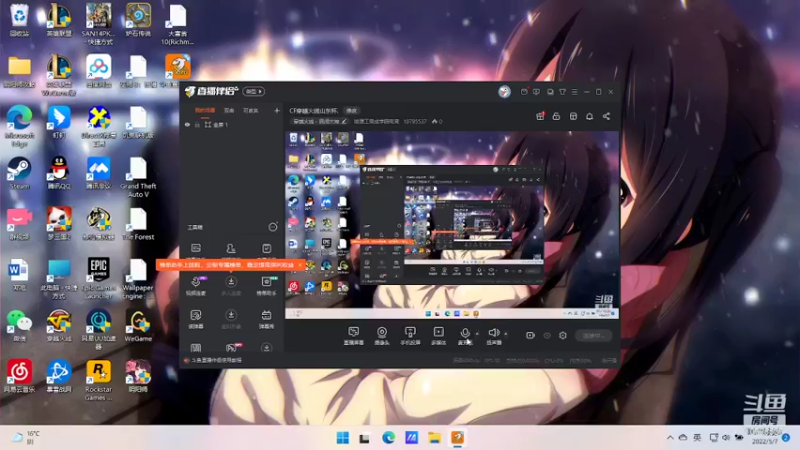Open the gift box icon with red badge
This screenshot has width=800, height=450.
tap(540, 116)
